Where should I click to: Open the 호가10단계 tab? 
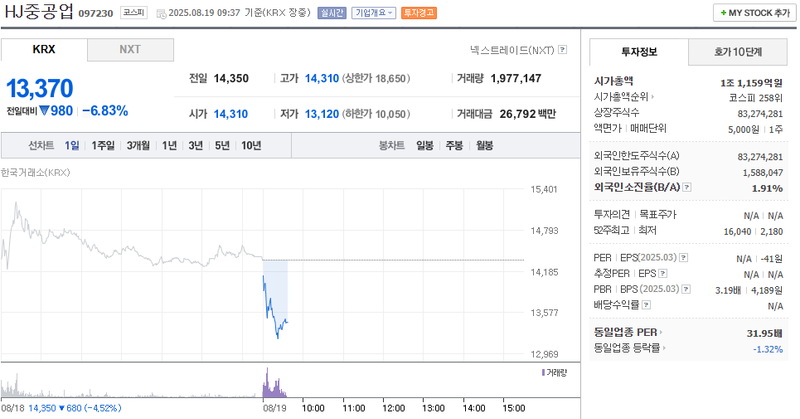pos(738,52)
